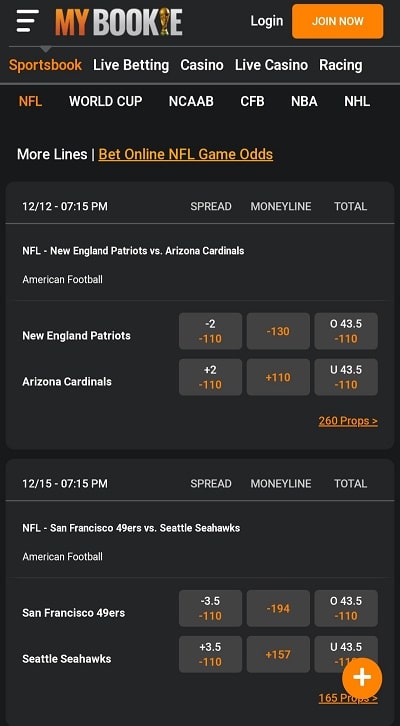
Task: Choose Over 43.5 for Patriots game
Action: pos(346,331)
